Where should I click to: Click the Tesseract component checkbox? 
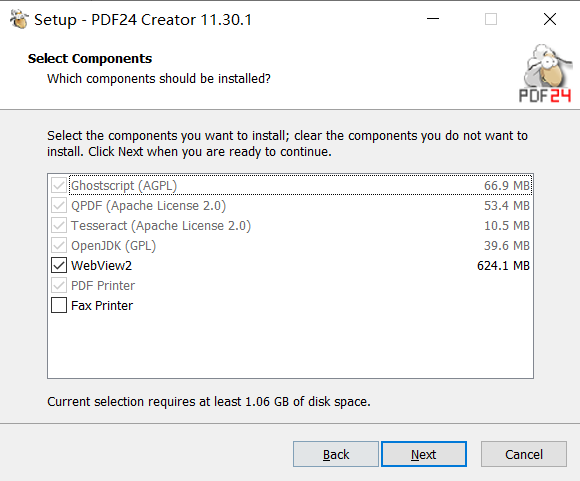point(59,225)
